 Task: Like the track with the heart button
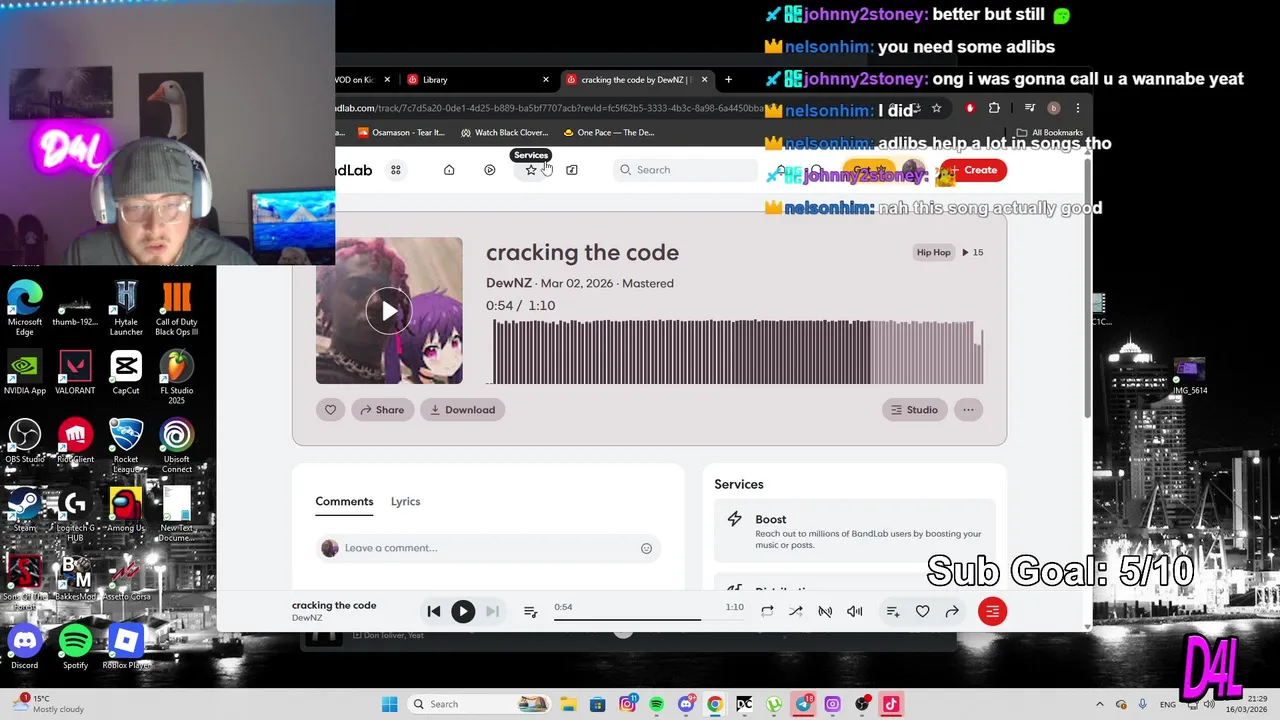click(330, 410)
